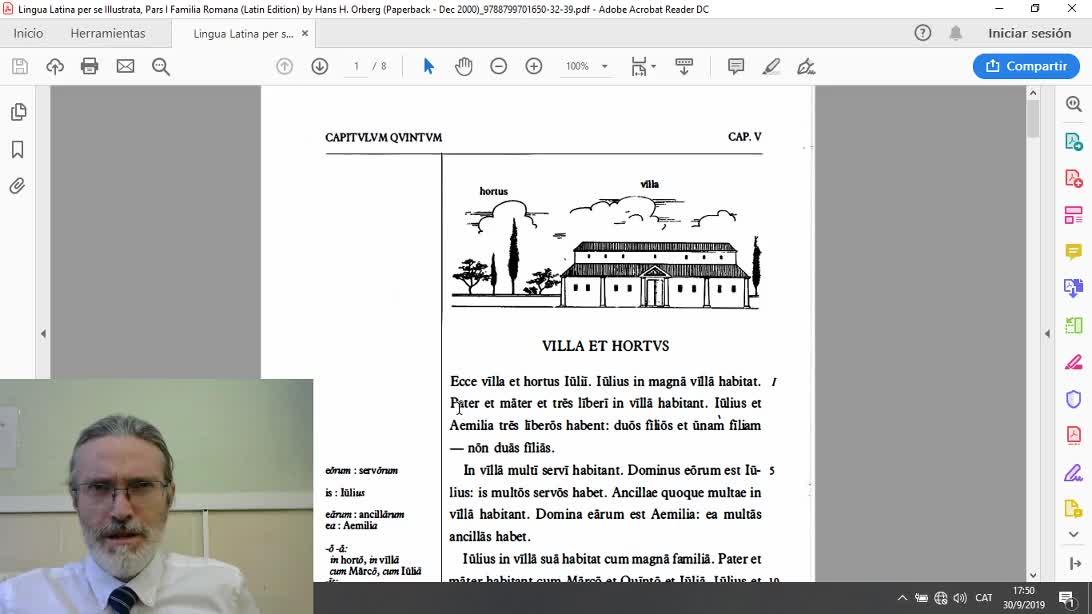The image size is (1092, 614).
Task: Click the Compartir button
Action: [x=1026, y=66]
